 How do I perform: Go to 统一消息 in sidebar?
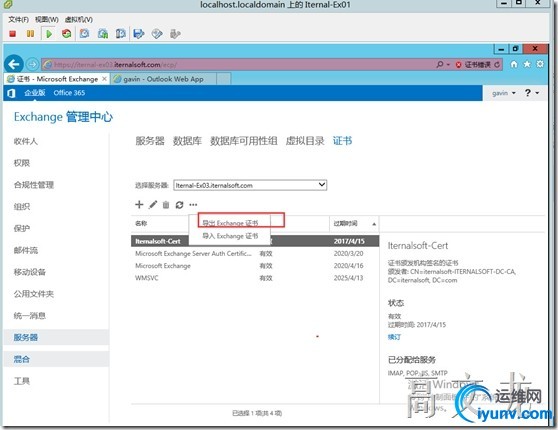[x=30, y=315]
